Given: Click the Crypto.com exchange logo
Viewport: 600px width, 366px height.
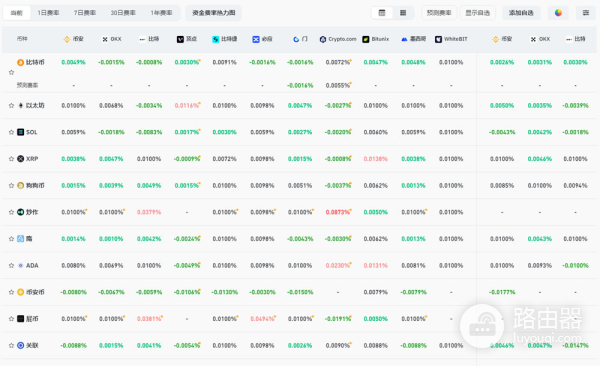Looking at the screenshot, I should coord(323,39).
